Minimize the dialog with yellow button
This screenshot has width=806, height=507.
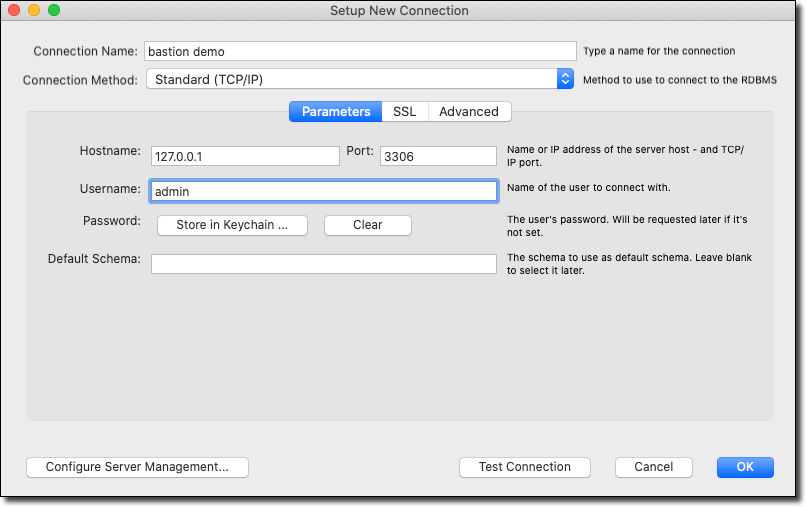[34, 10]
